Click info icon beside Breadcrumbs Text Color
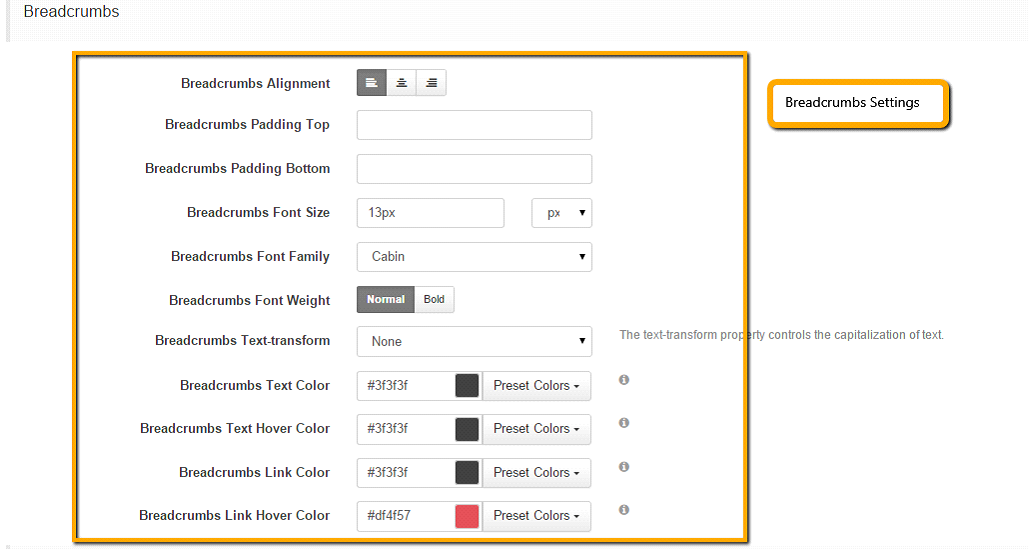 click(x=624, y=380)
